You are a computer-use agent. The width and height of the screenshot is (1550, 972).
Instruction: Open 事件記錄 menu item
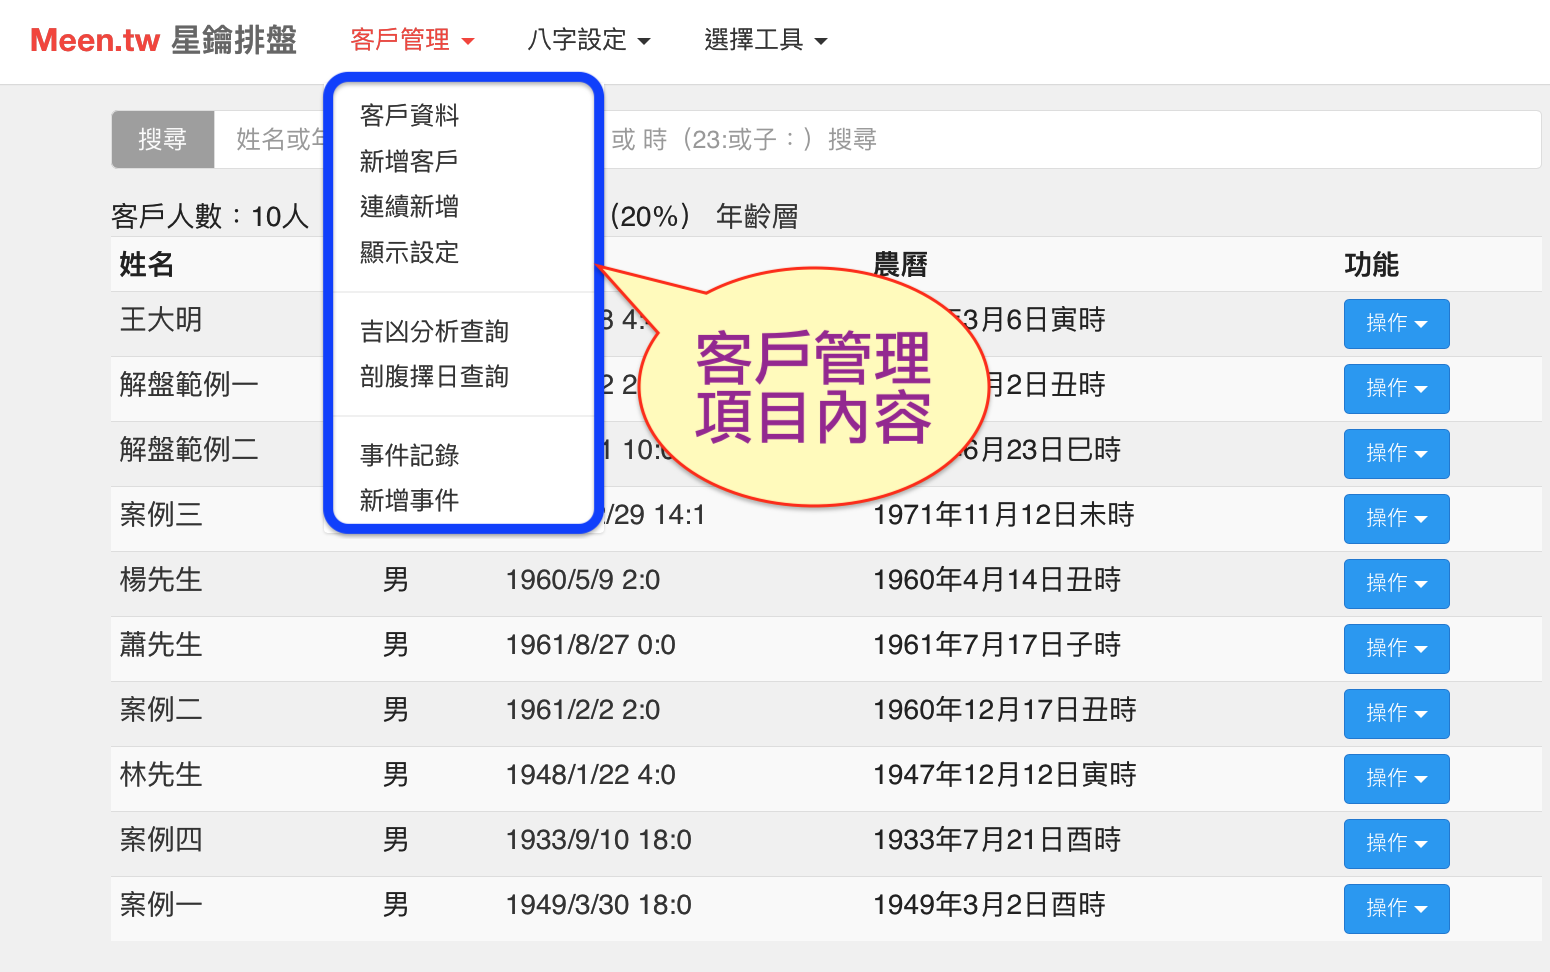pyautogui.click(x=410, y=455)
